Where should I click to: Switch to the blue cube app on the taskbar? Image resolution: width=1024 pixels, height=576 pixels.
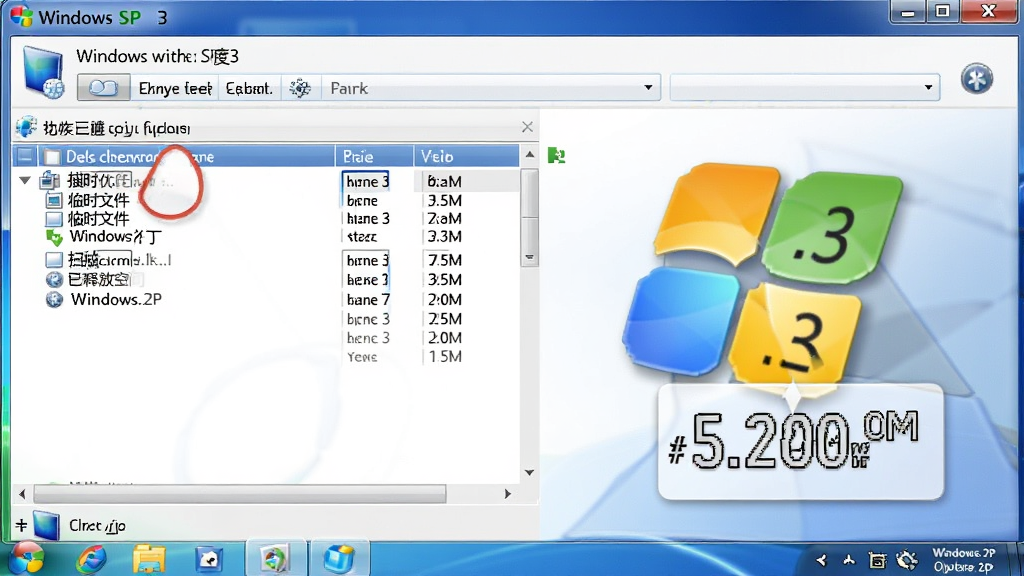click(x=339, y=559)
